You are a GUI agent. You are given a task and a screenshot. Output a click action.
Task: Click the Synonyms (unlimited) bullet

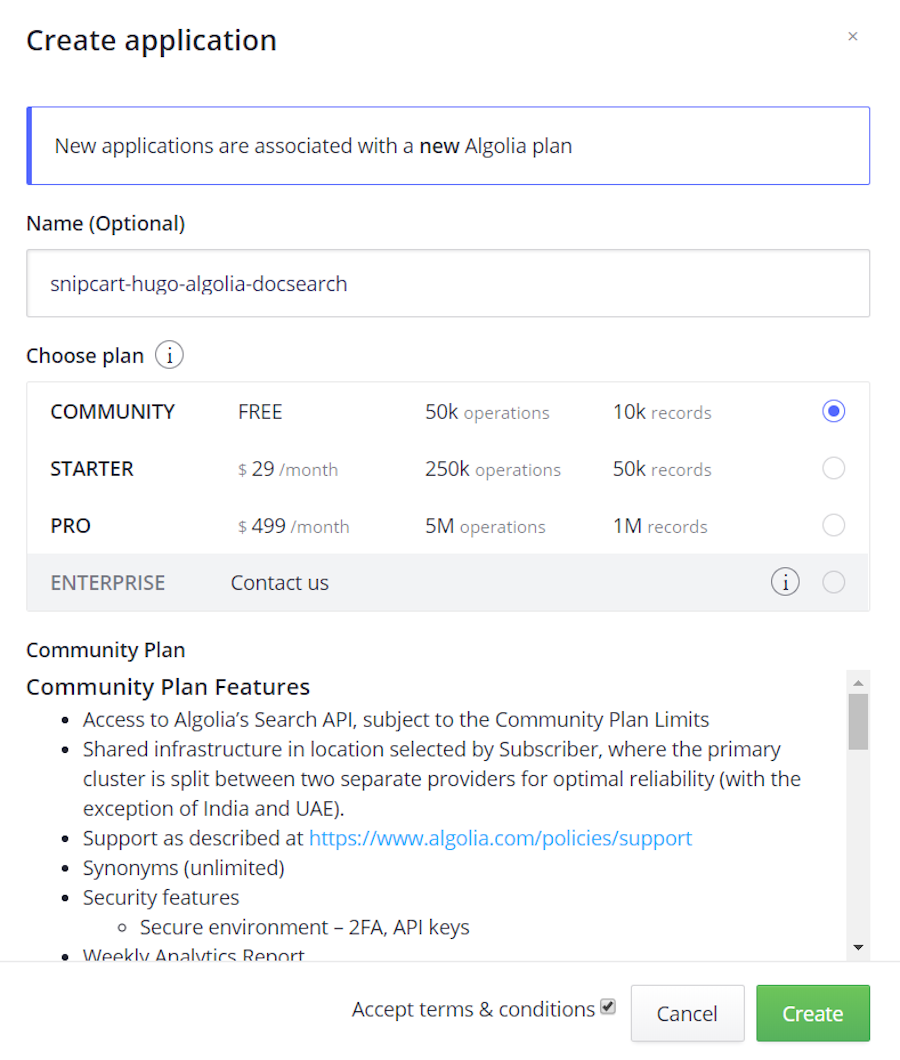tap(183, 867)
